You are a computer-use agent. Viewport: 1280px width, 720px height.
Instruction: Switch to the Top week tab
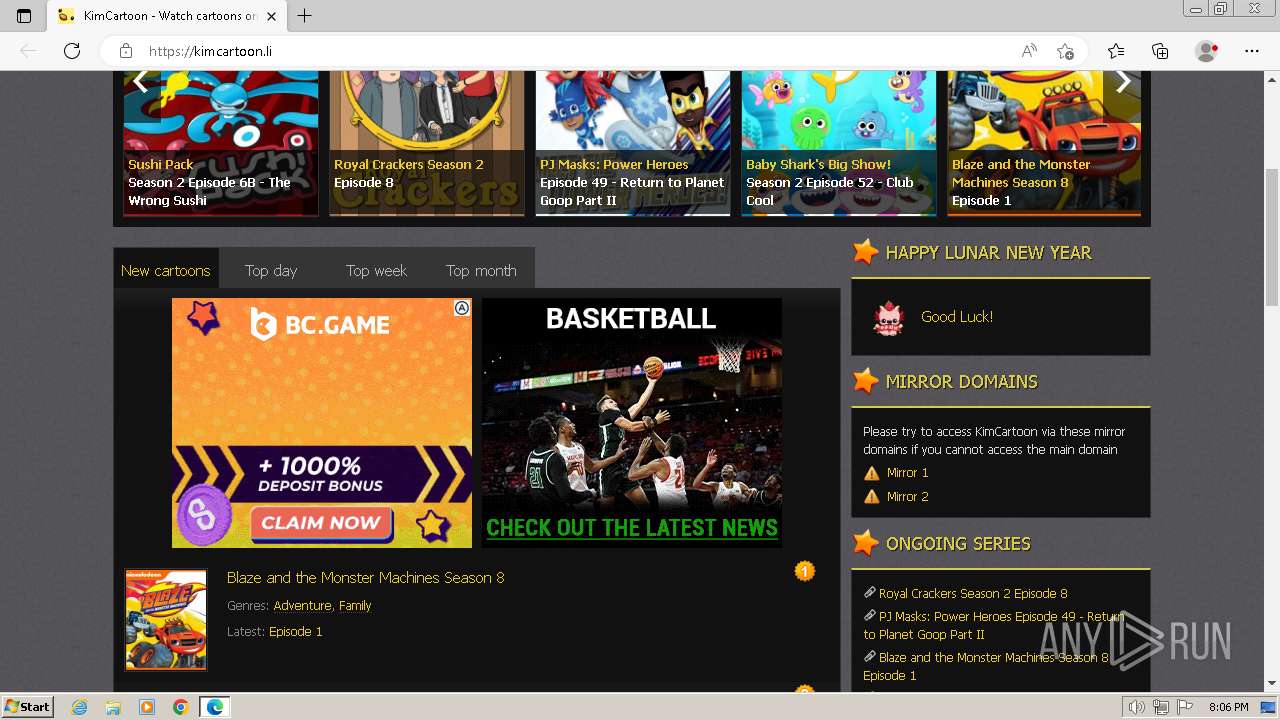(376, 270)
